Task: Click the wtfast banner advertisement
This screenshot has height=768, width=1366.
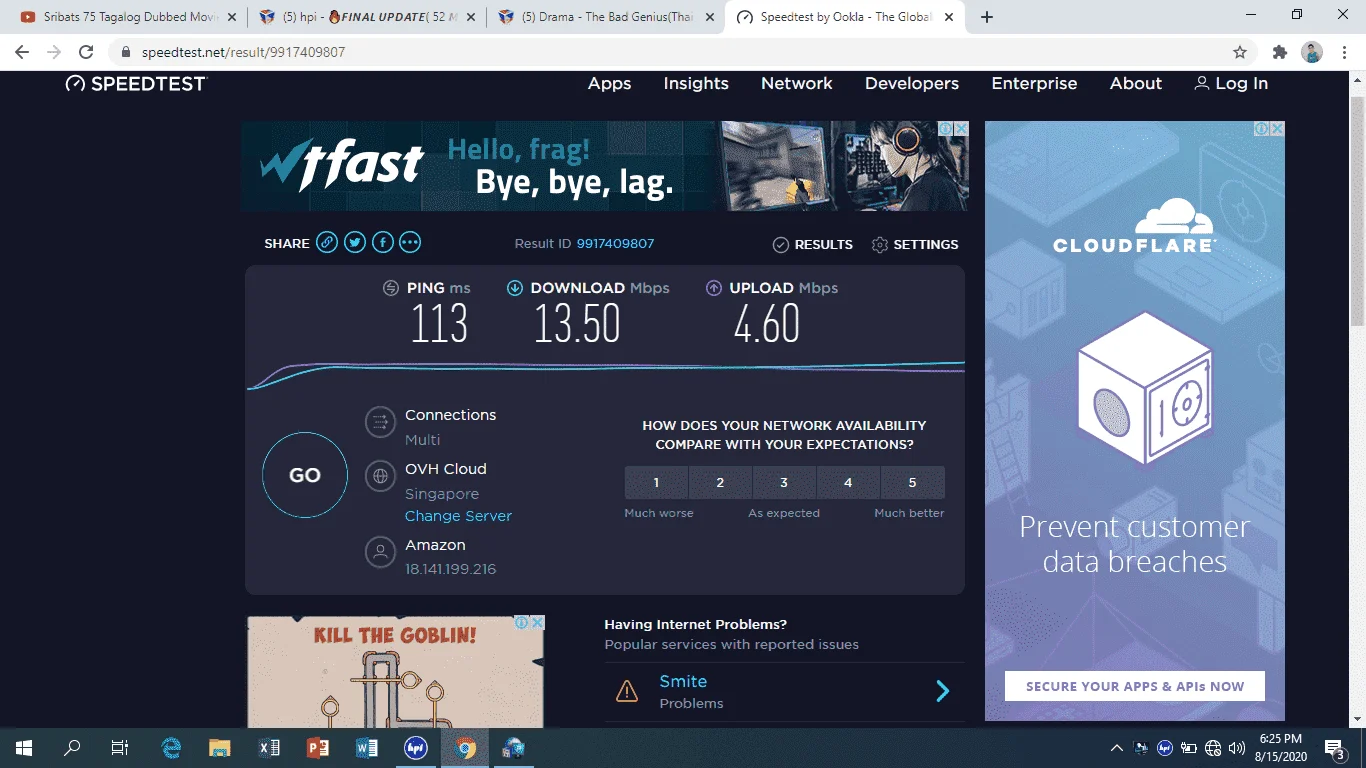Action: tap(604, 166)
